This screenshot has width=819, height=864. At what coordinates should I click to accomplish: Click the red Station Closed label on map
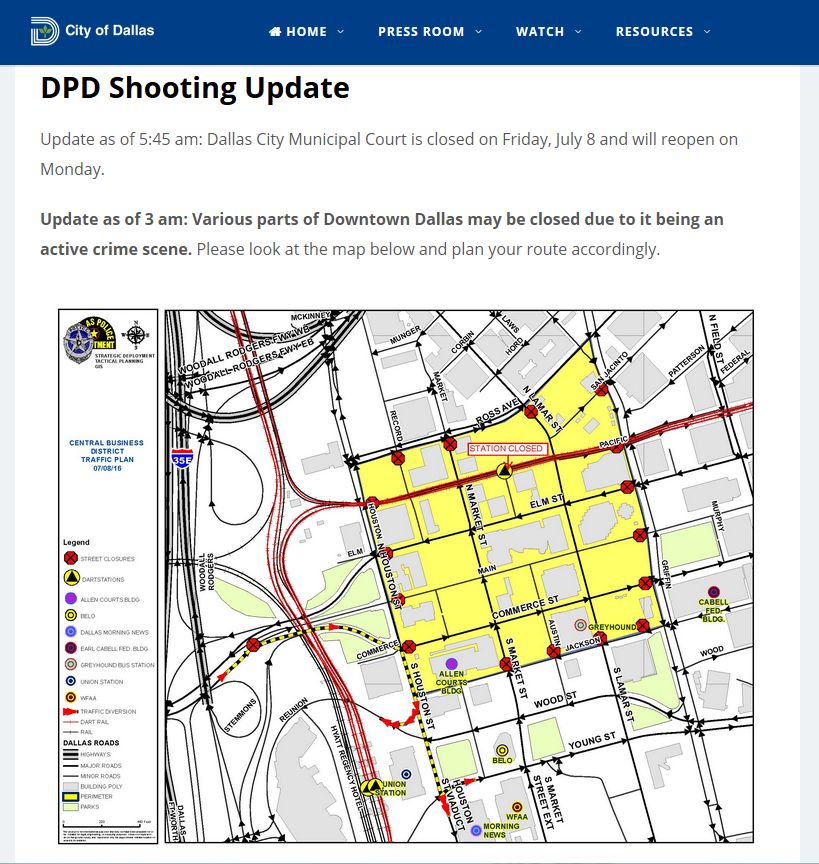[x=507, y=449]
